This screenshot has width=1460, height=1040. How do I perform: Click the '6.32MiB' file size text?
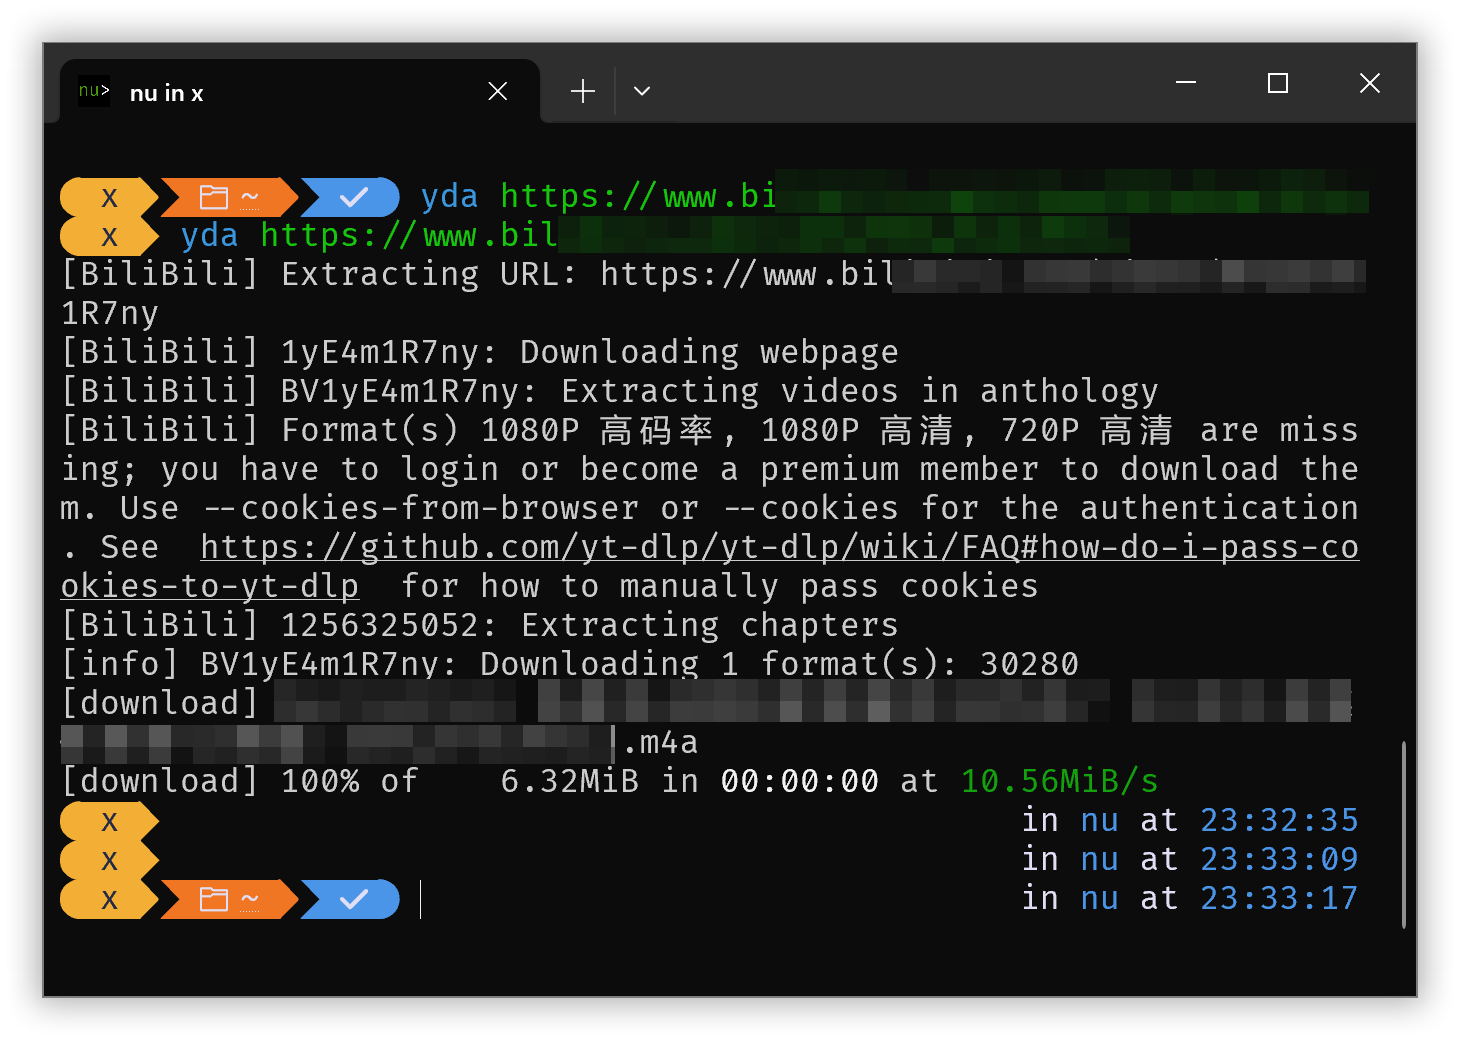(x=569, y=782)
